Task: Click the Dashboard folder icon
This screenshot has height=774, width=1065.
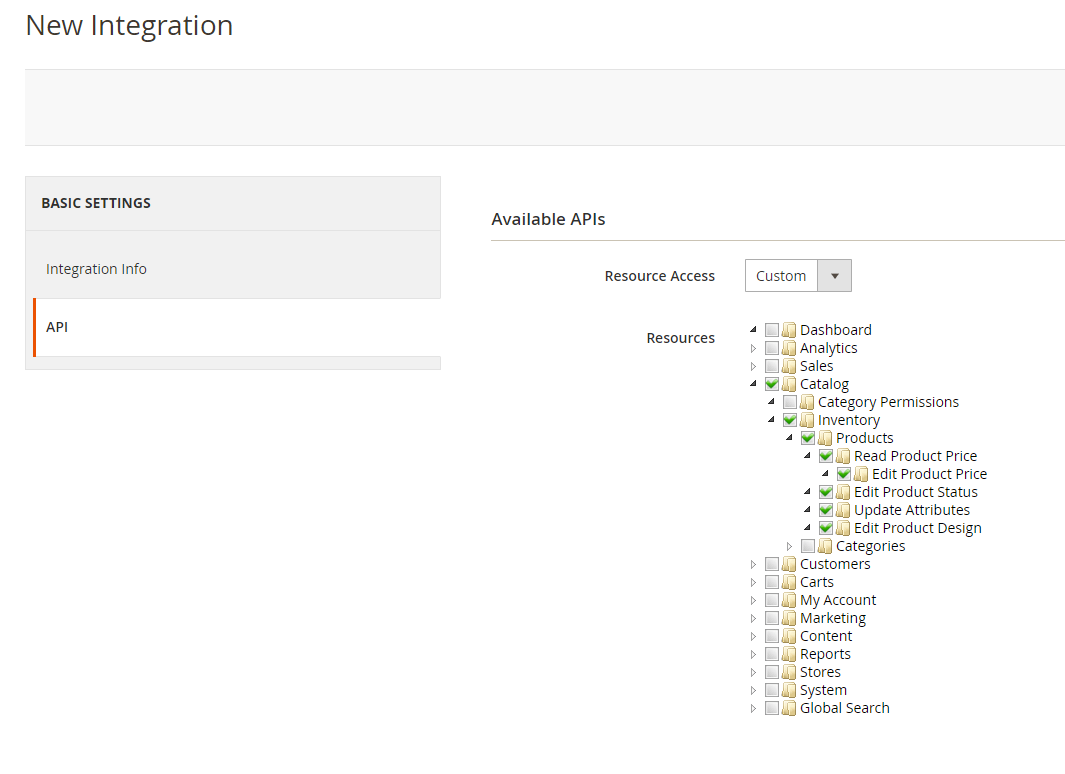Action: (790, 329)
